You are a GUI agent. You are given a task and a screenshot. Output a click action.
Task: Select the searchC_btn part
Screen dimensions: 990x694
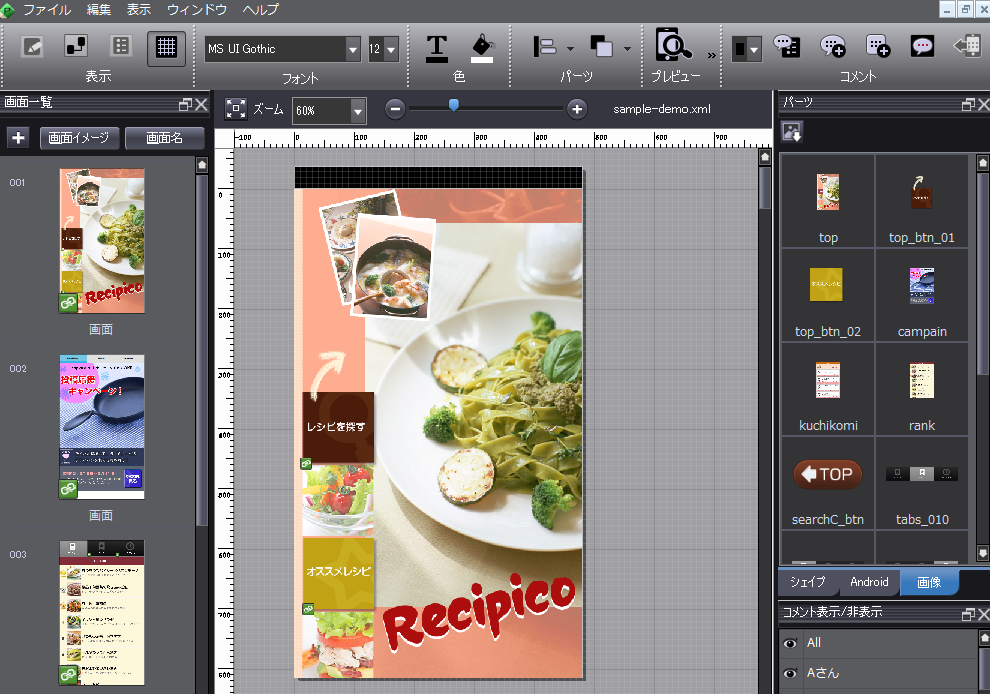point(828,484)
